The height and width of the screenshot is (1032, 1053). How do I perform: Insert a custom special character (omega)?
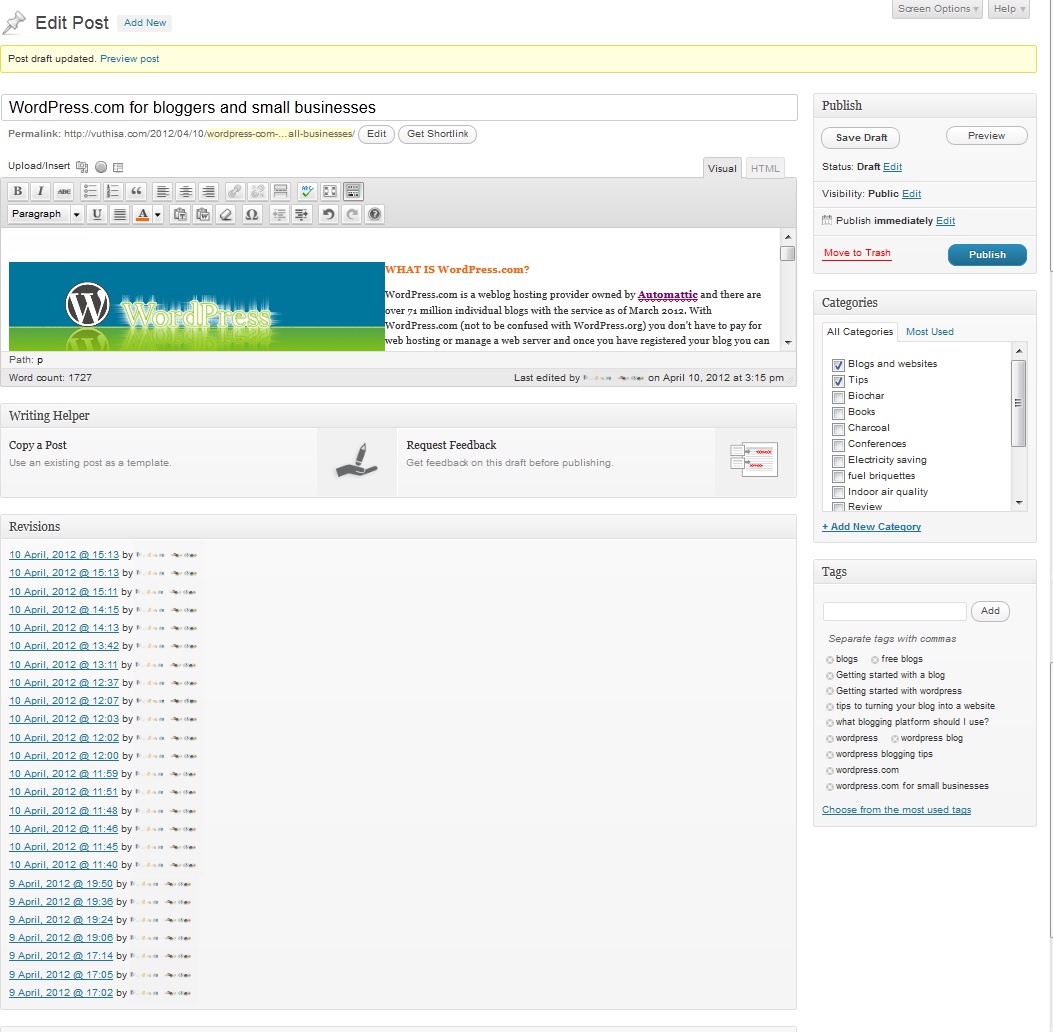(x=252, y=214)
